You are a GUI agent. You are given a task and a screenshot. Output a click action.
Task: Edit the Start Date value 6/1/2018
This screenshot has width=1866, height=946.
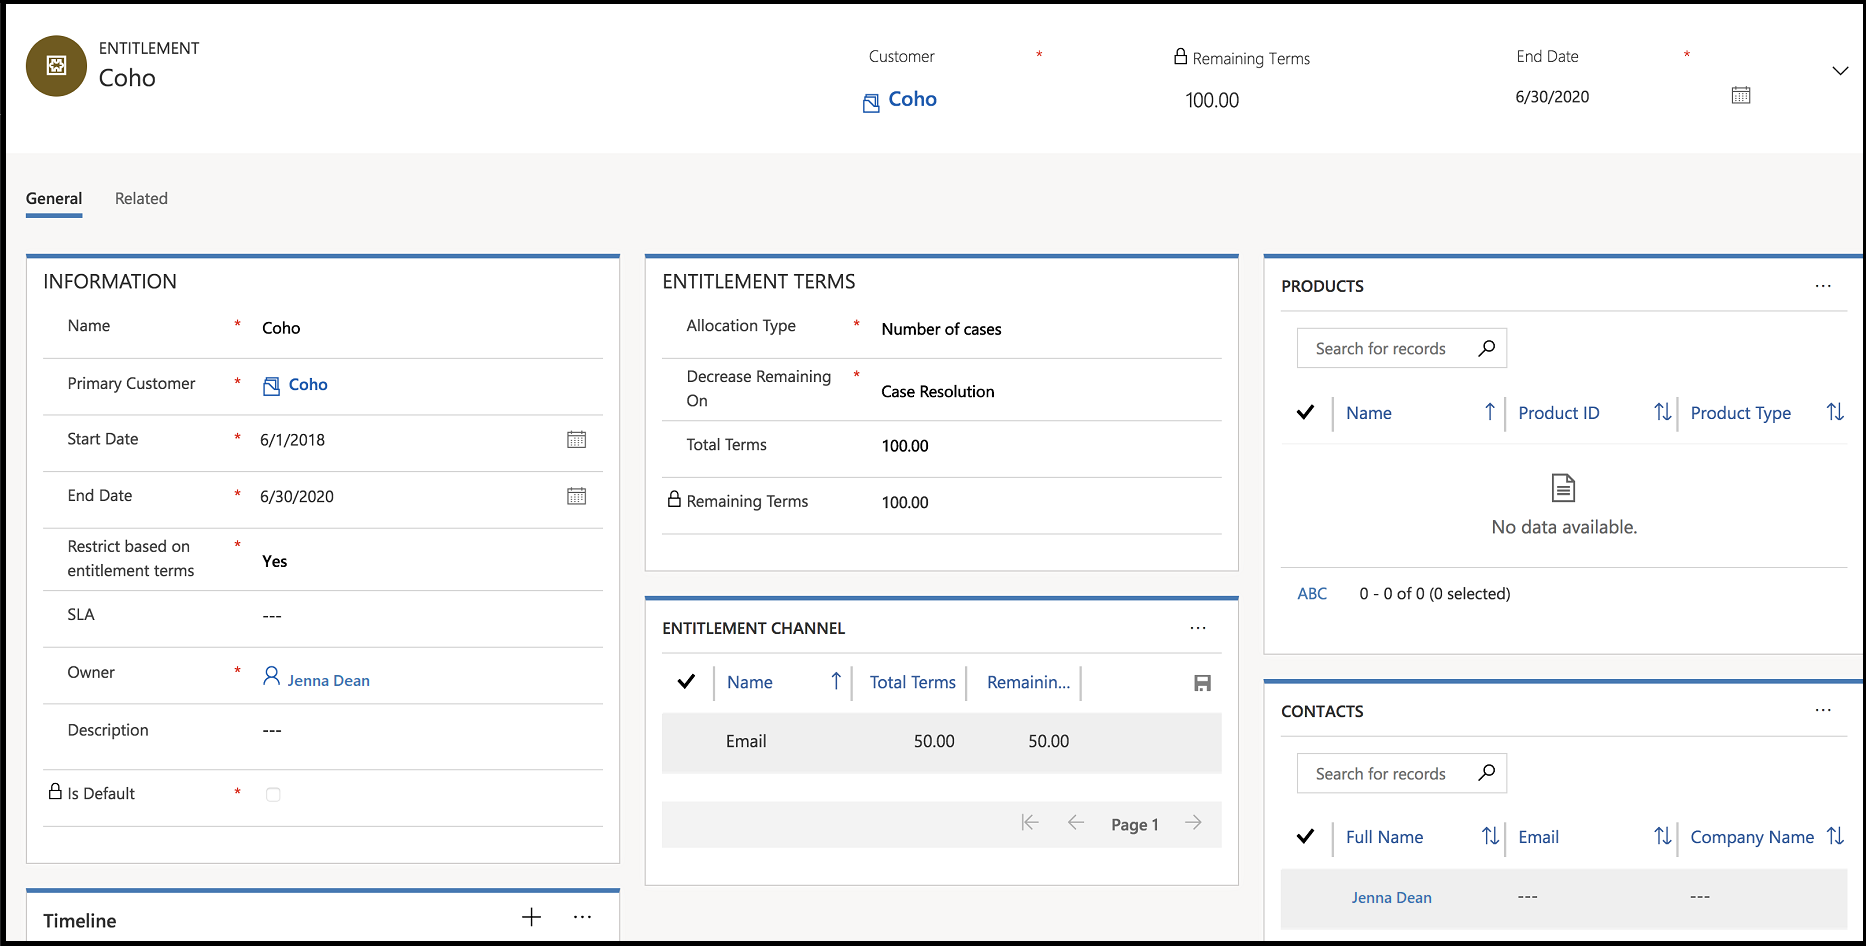click(292, 440)
